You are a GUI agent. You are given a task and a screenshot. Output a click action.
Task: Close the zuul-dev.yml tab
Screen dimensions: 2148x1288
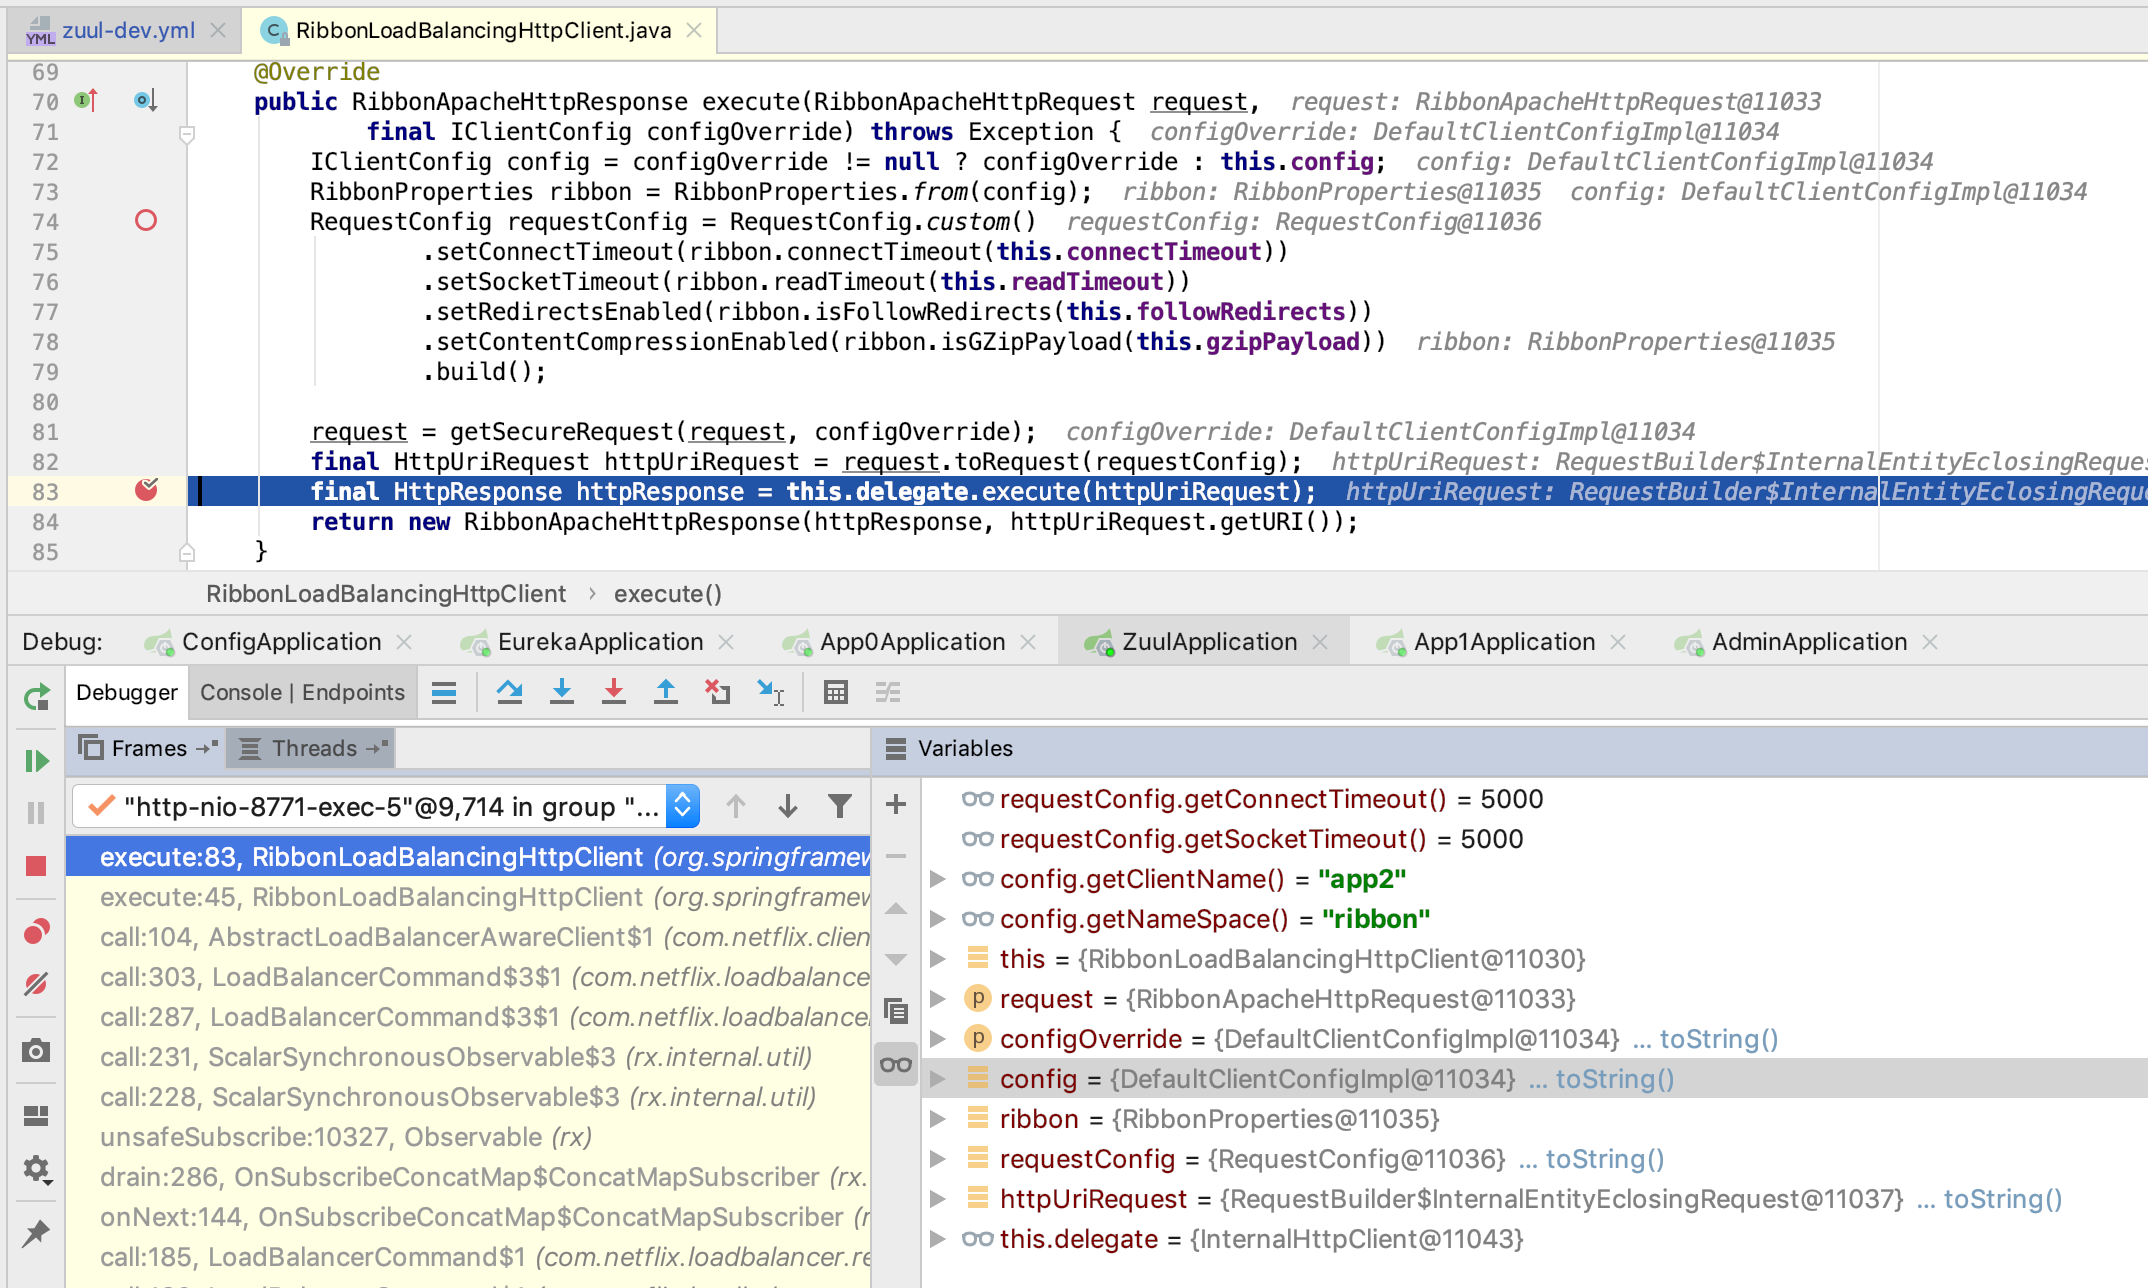217,30
